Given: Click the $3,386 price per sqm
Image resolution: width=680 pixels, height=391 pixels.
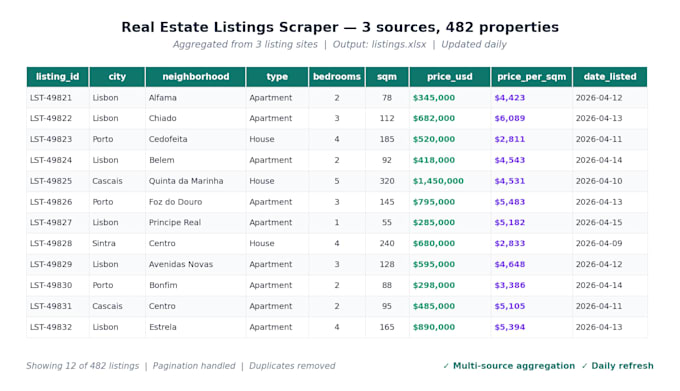Looking at the screenshot, I should point(510,285).
